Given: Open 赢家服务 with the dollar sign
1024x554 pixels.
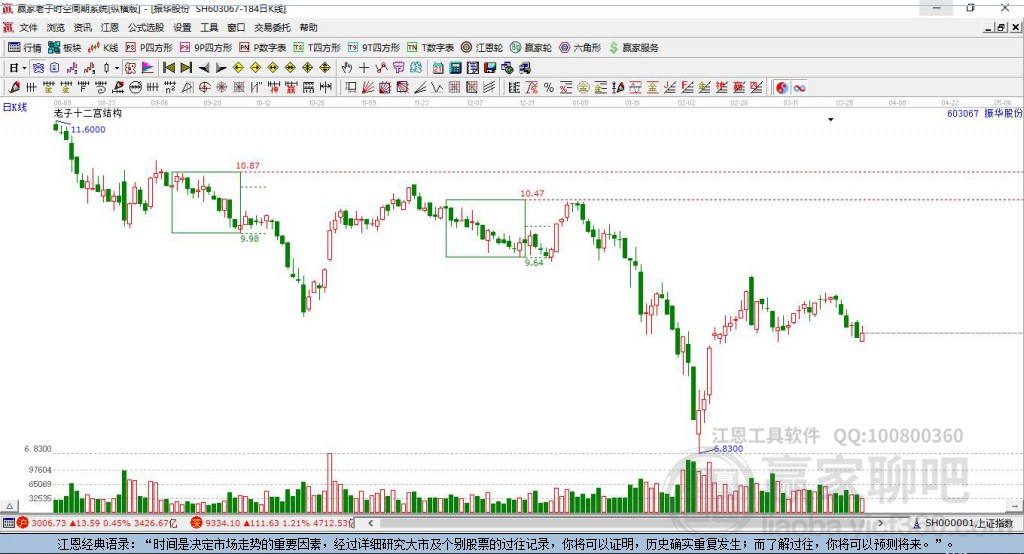Looking at the screenshot, I should pos(633,47).
